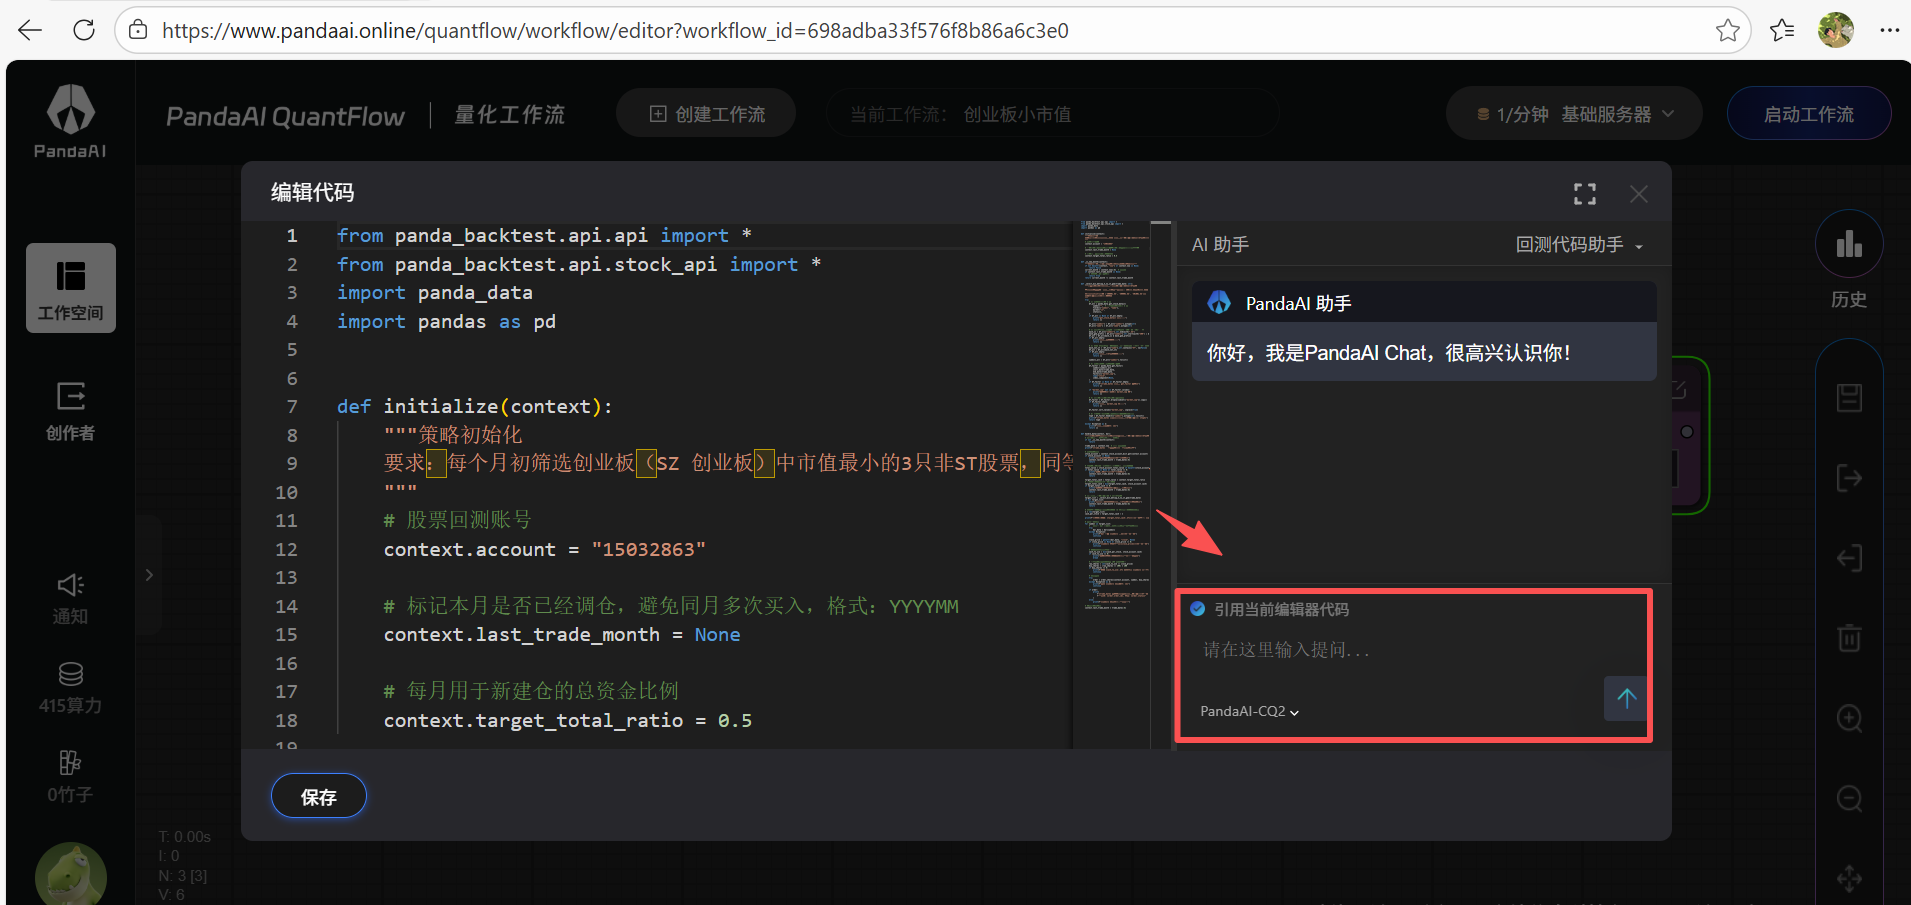Click the import arrow icon in right toolbar

point(1849,558)
